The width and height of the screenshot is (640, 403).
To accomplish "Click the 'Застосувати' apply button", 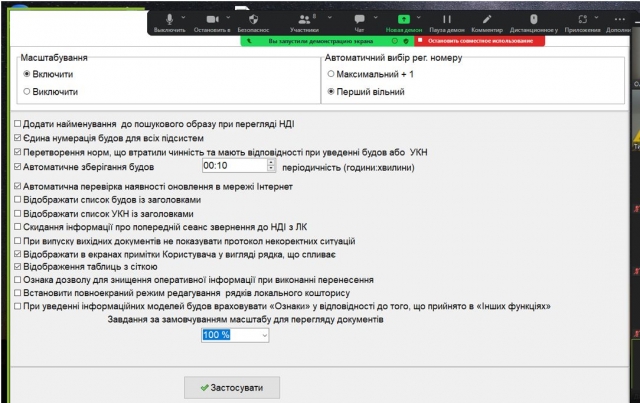I will pyautogui.click(x=232, y=387).
